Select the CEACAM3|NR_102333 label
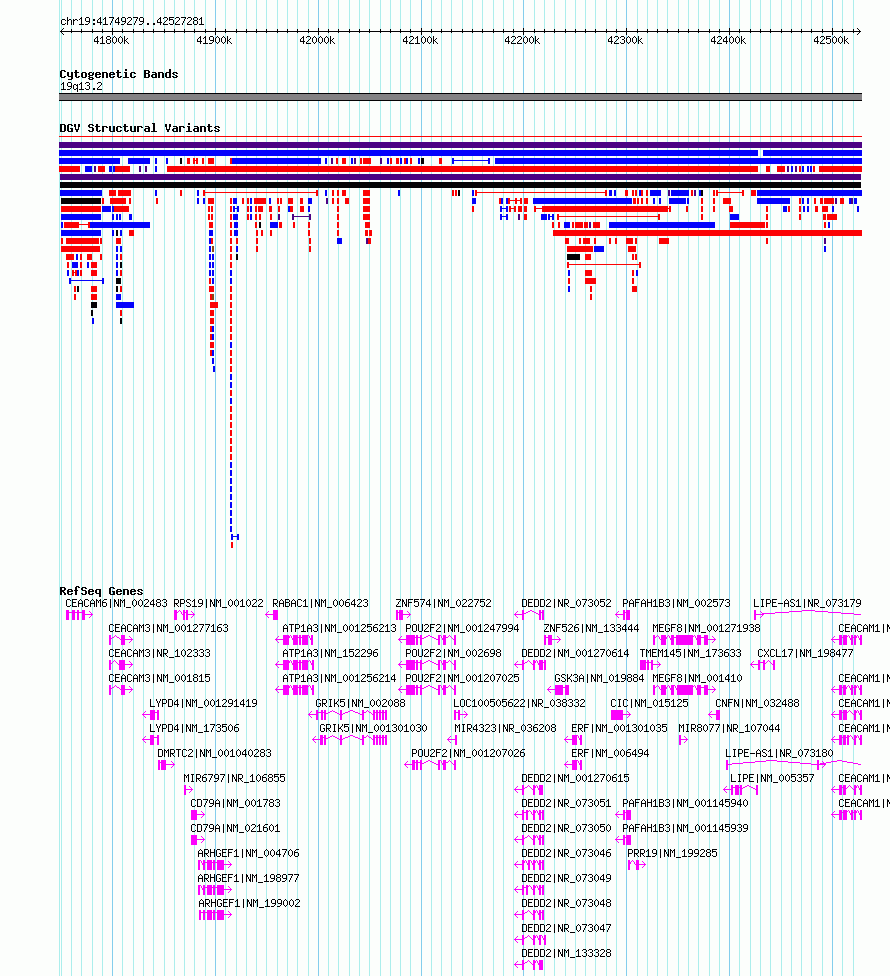Viewport: 890px width, 976px height. click(x=159, y=653)
